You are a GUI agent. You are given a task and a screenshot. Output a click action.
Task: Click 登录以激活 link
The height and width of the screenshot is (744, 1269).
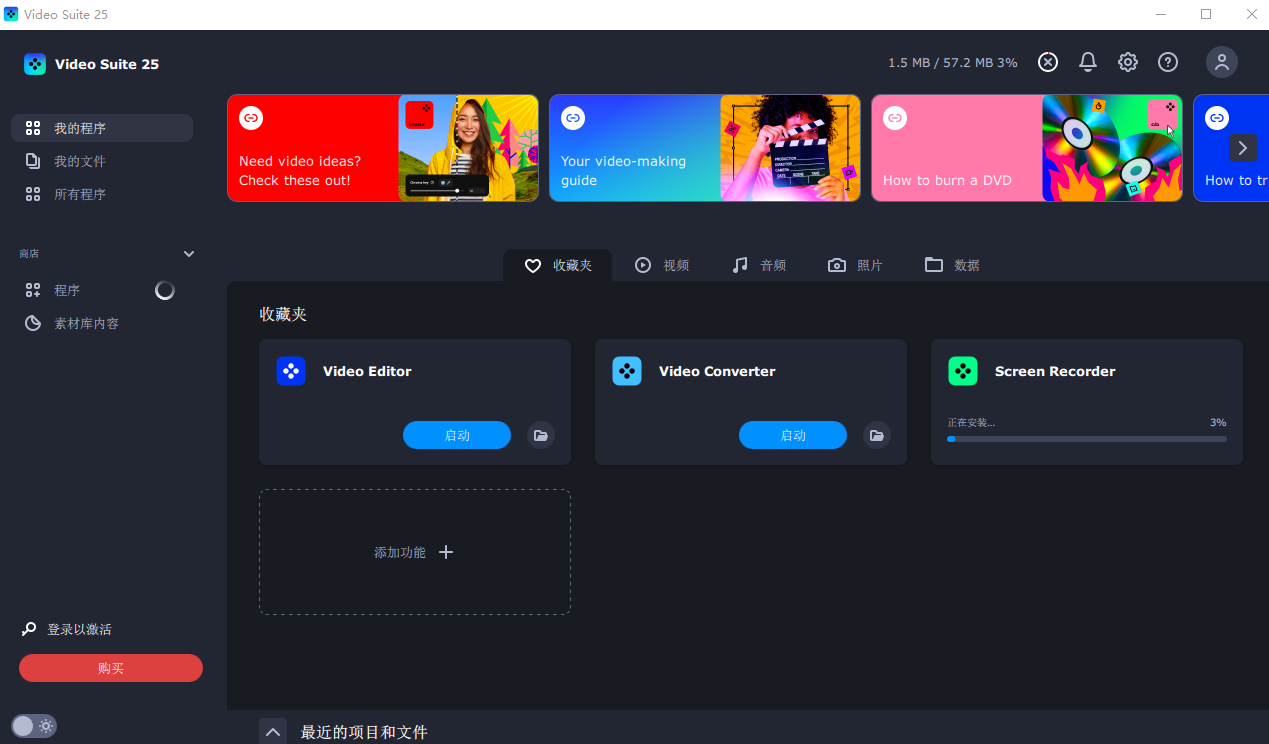point(79,629)
